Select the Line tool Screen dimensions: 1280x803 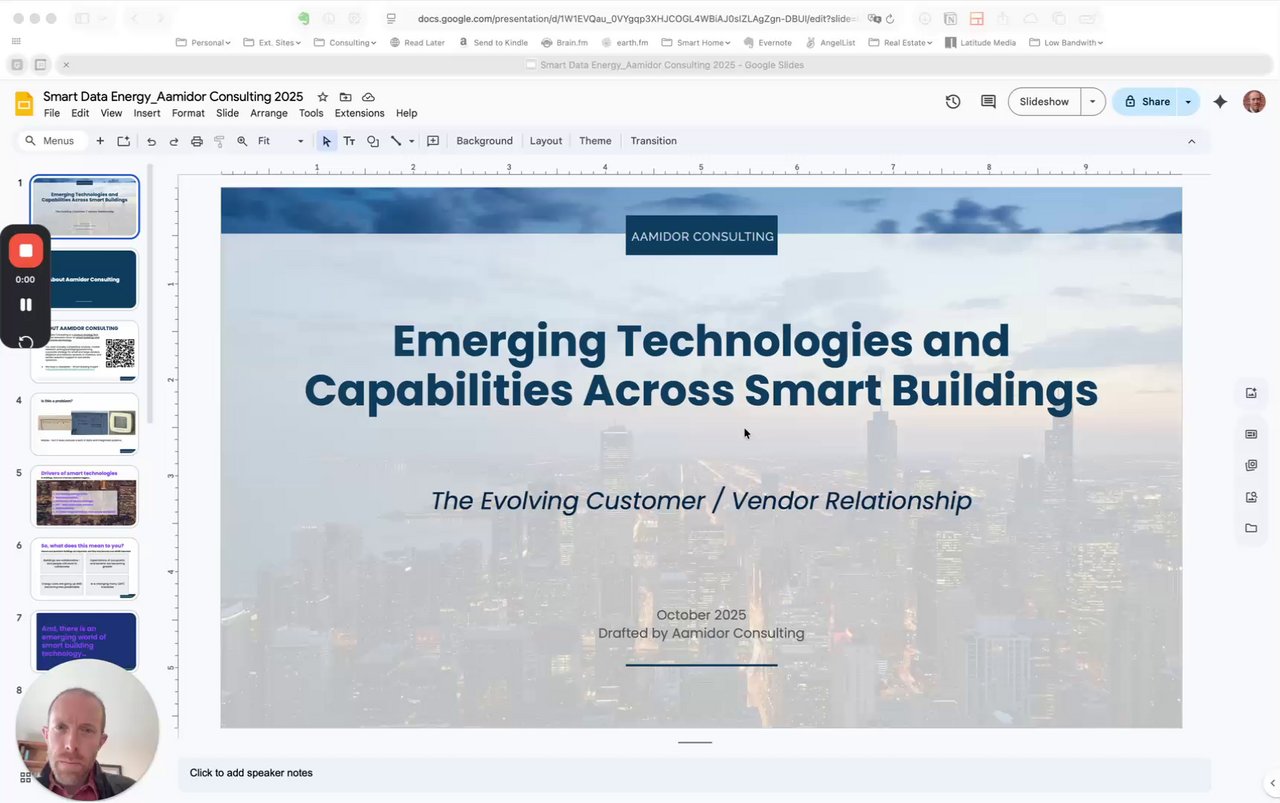(x=396, y=141)
